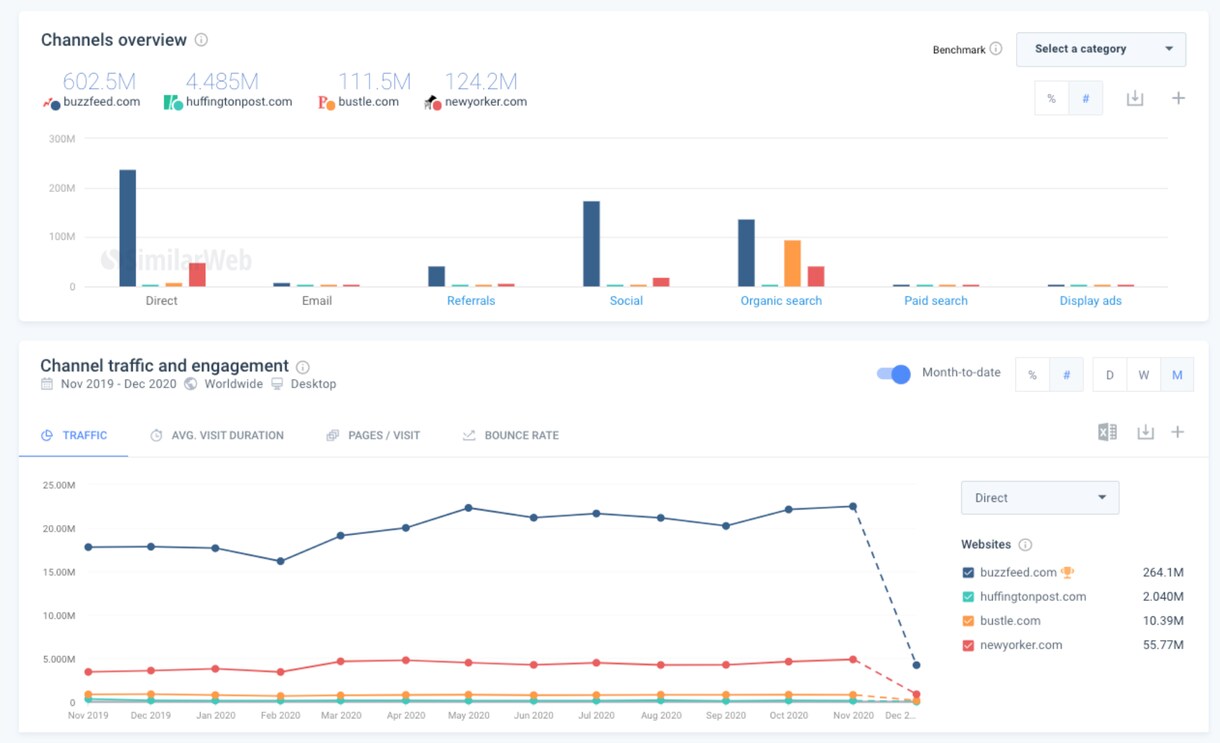Download the Channels overview chart
The height and width of the screenshot is (743, 1220).
[x=1135, y=98]
